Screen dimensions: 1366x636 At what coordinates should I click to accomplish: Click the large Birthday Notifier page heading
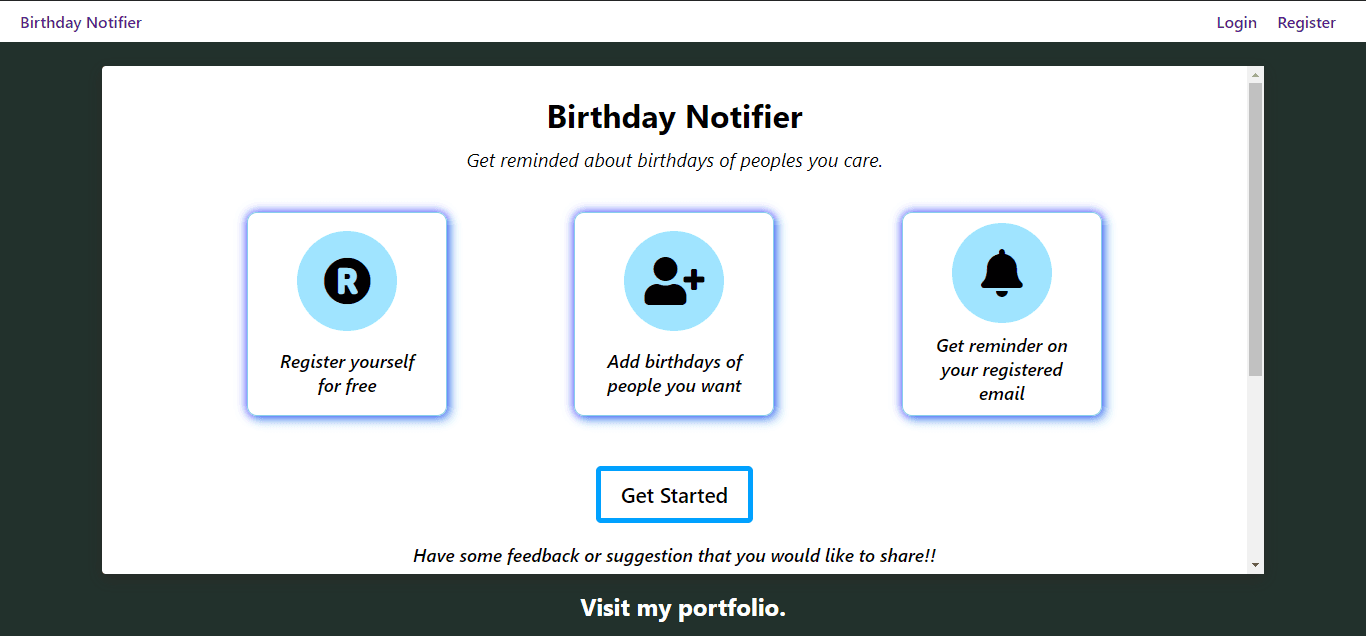point(674,117)
